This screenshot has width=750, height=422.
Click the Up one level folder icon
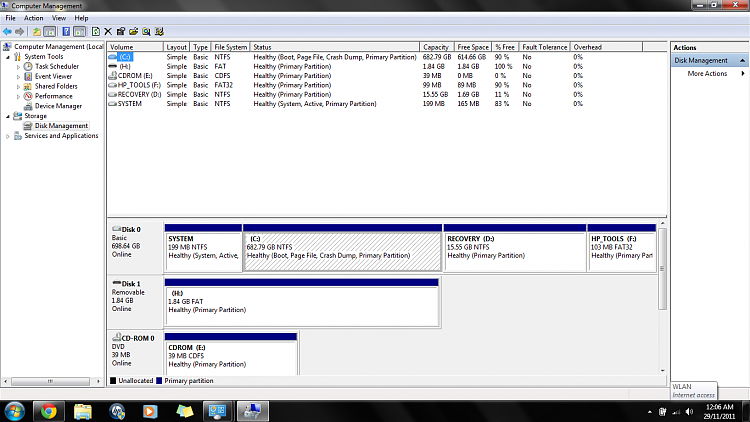37,32
